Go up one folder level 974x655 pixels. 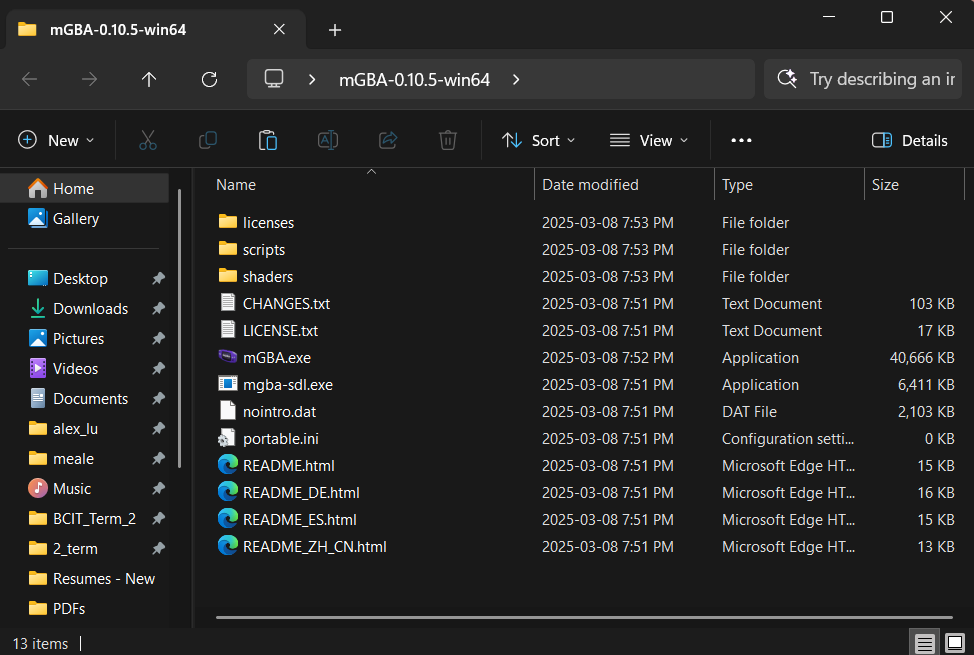(x=148, y=80)
